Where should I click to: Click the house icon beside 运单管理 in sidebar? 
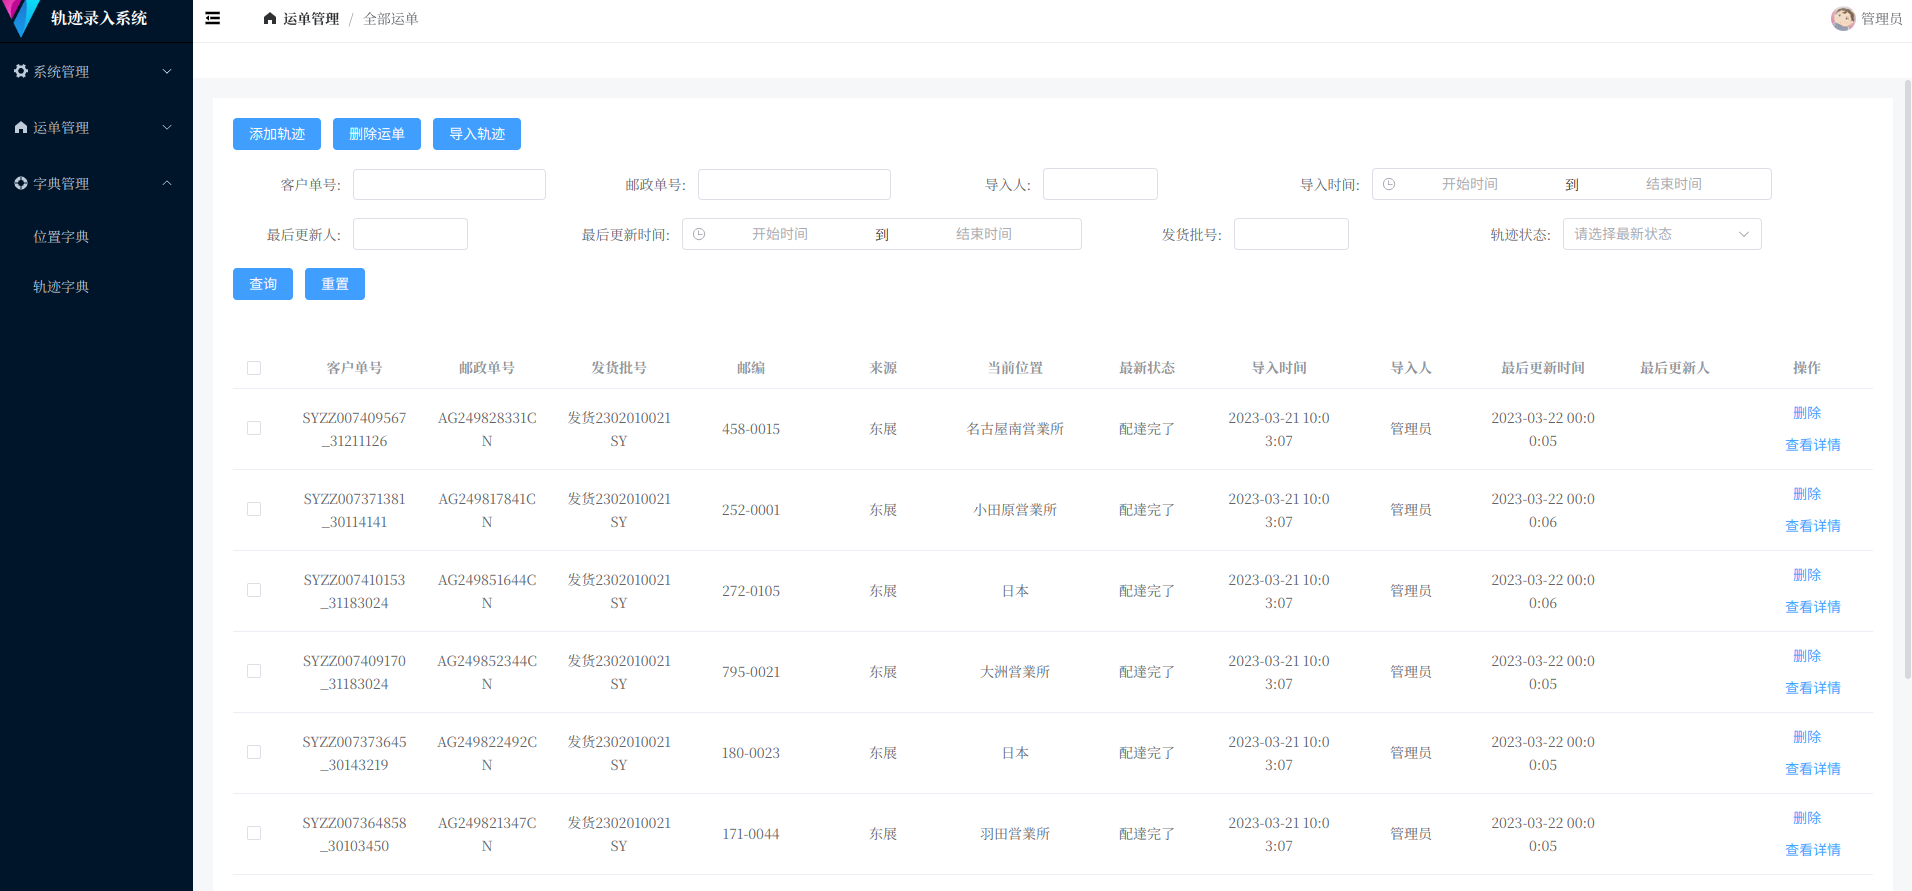pos(21,127)
